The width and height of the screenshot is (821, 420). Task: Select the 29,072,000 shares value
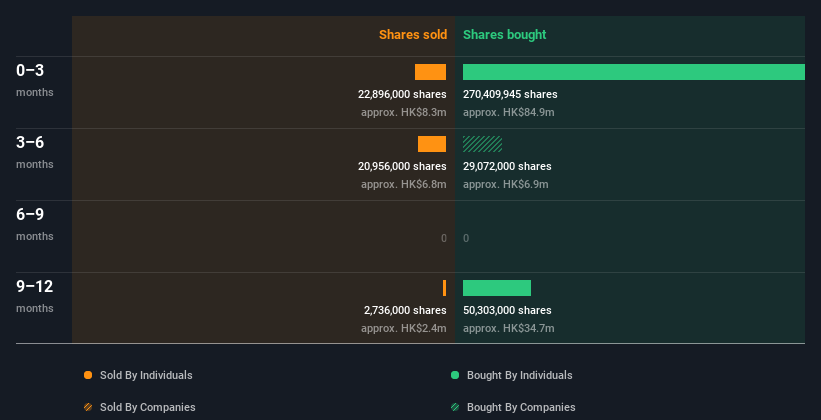coord(507,167)
